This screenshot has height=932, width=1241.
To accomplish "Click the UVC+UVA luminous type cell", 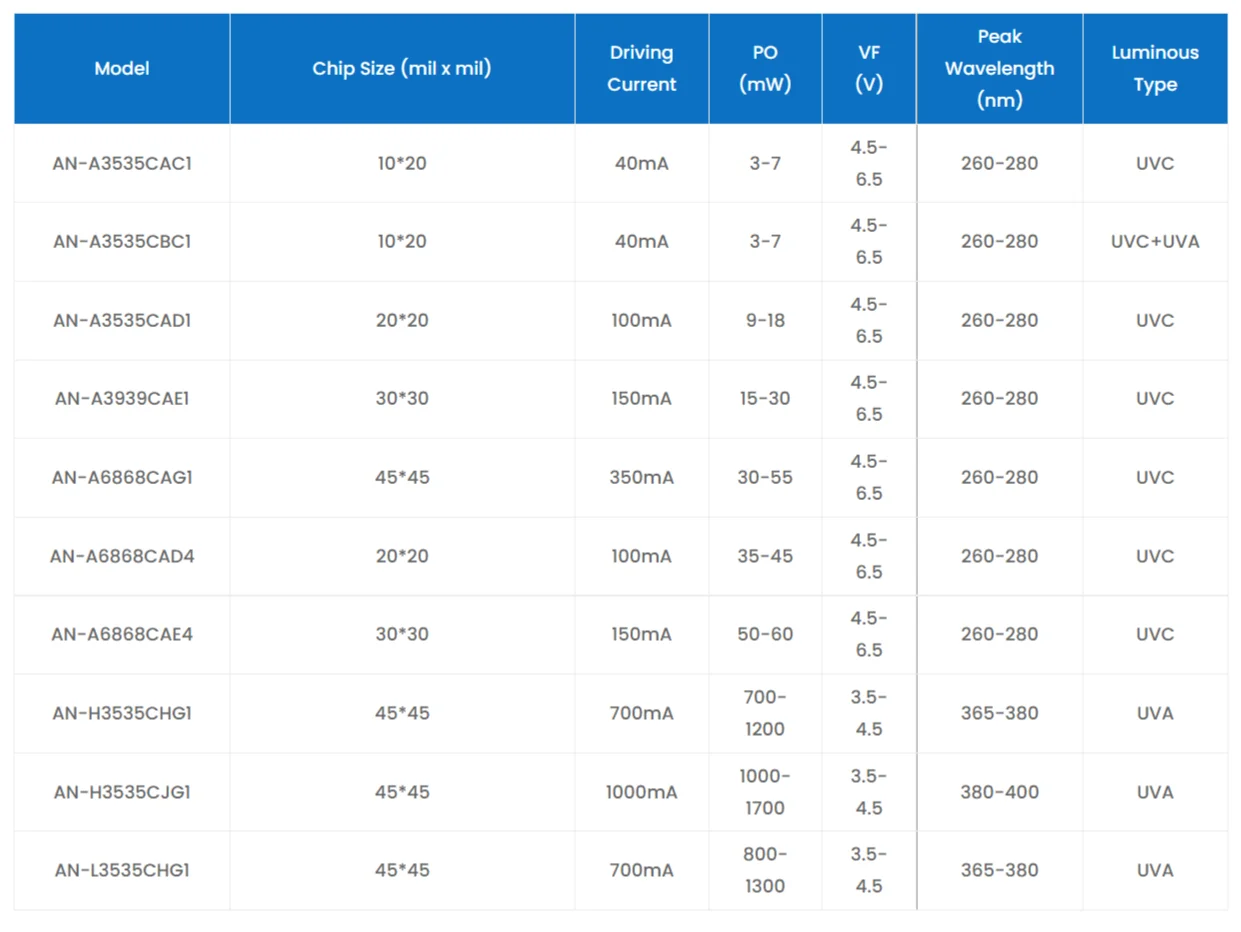I will (x=1155, y=242).
